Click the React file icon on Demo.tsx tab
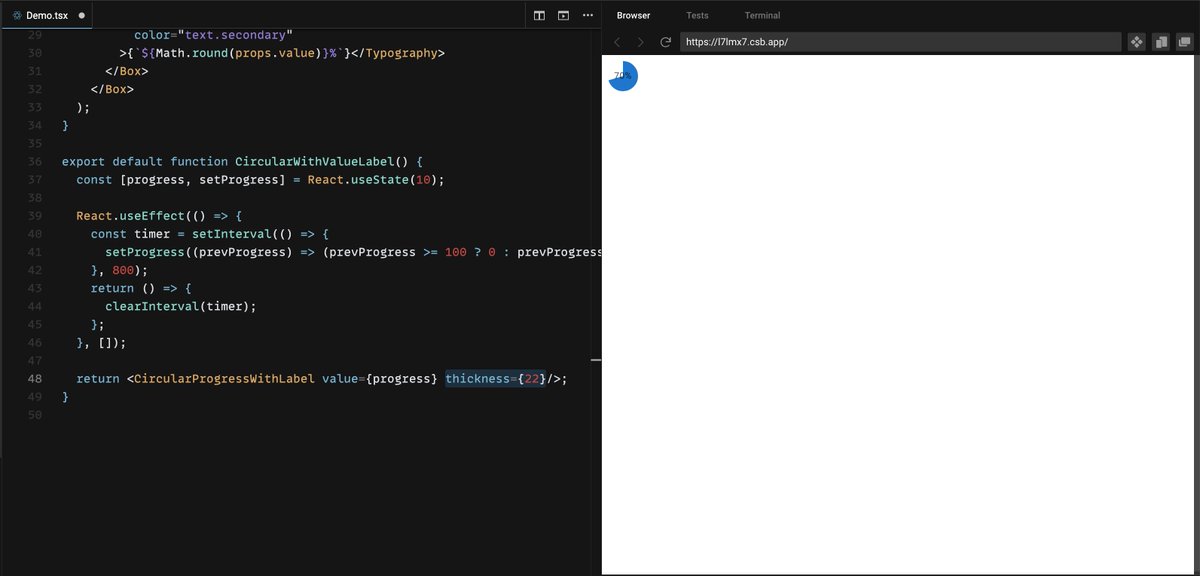The height and width of the screenshot is (576, 1200). pos(17,16)
